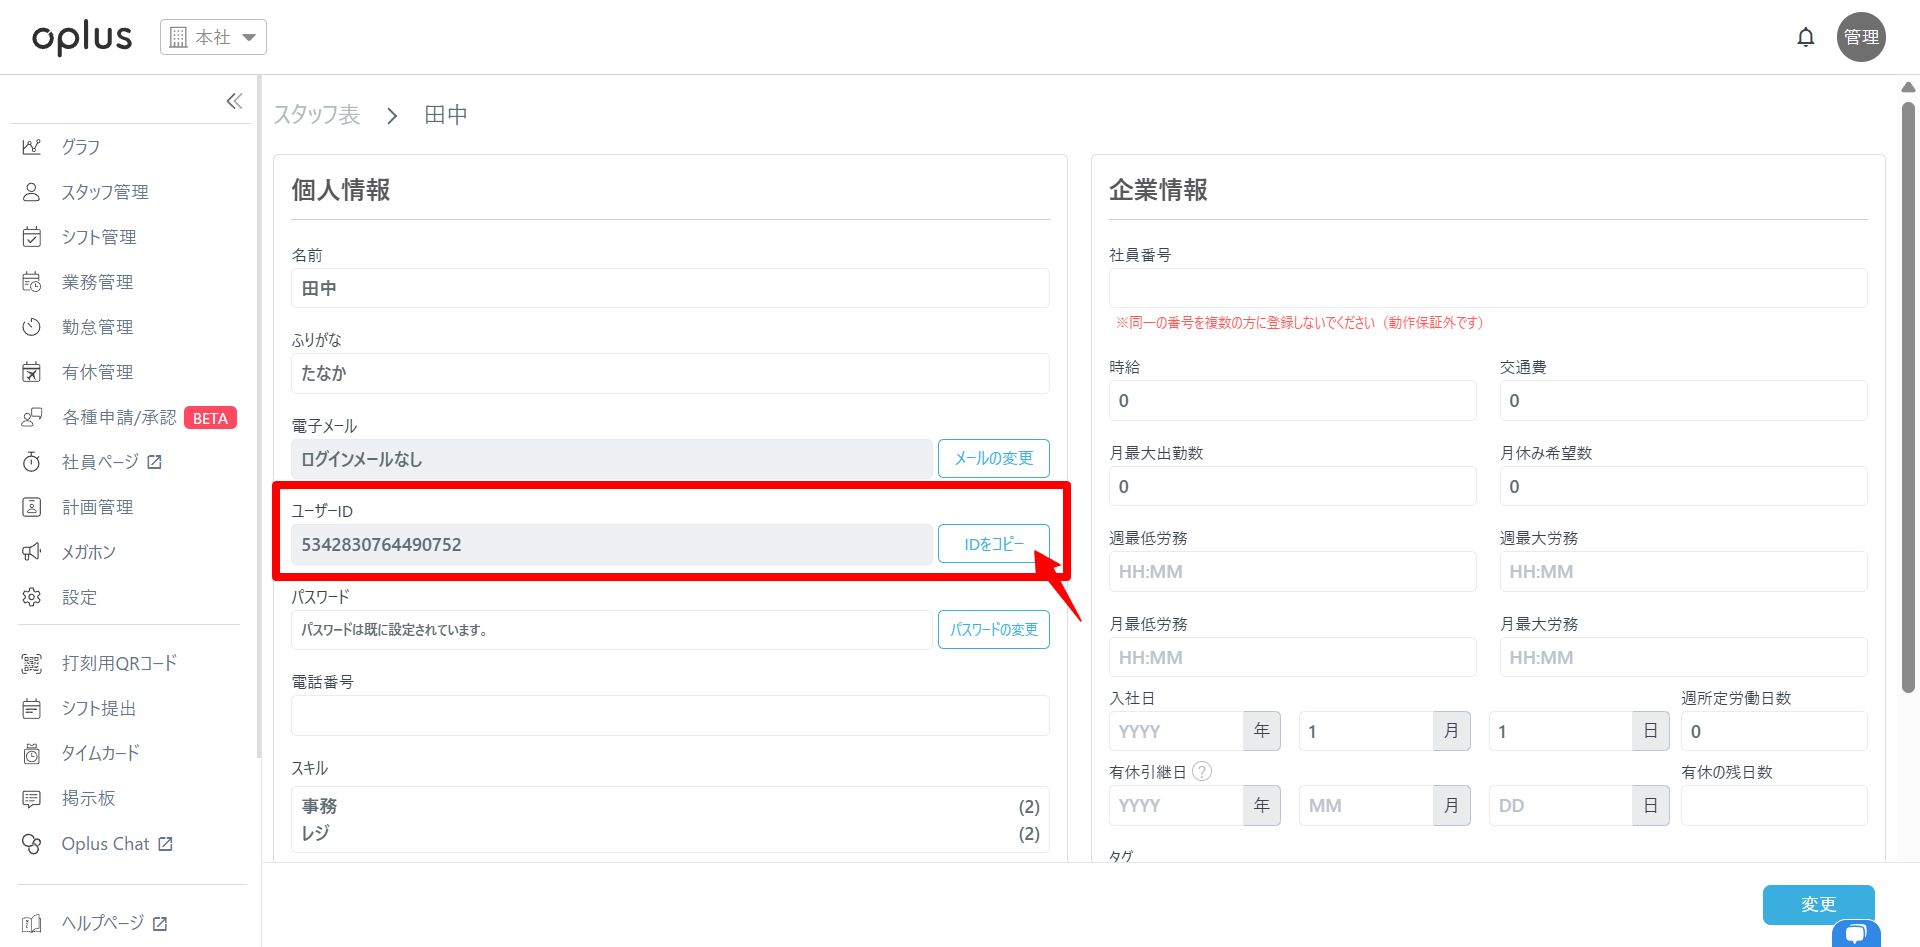Click the 設定 gear icon
The image size is (1920, 947).
point(32,597)
